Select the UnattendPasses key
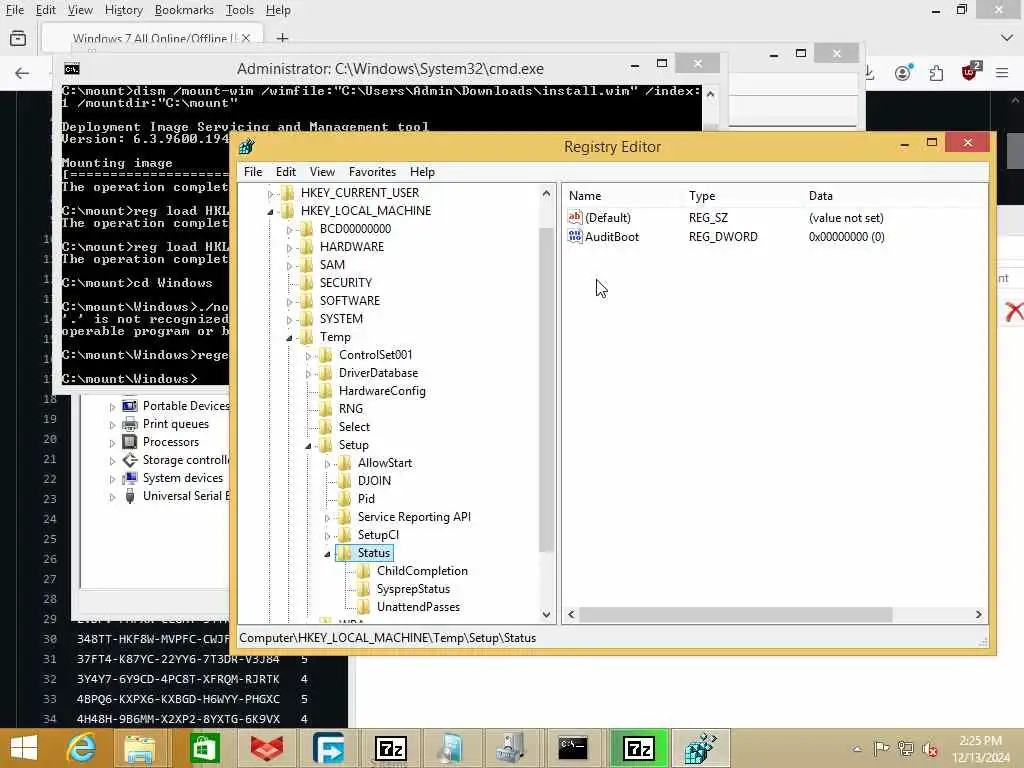This screenshot has height=768, width=1024. click(418, 607)
